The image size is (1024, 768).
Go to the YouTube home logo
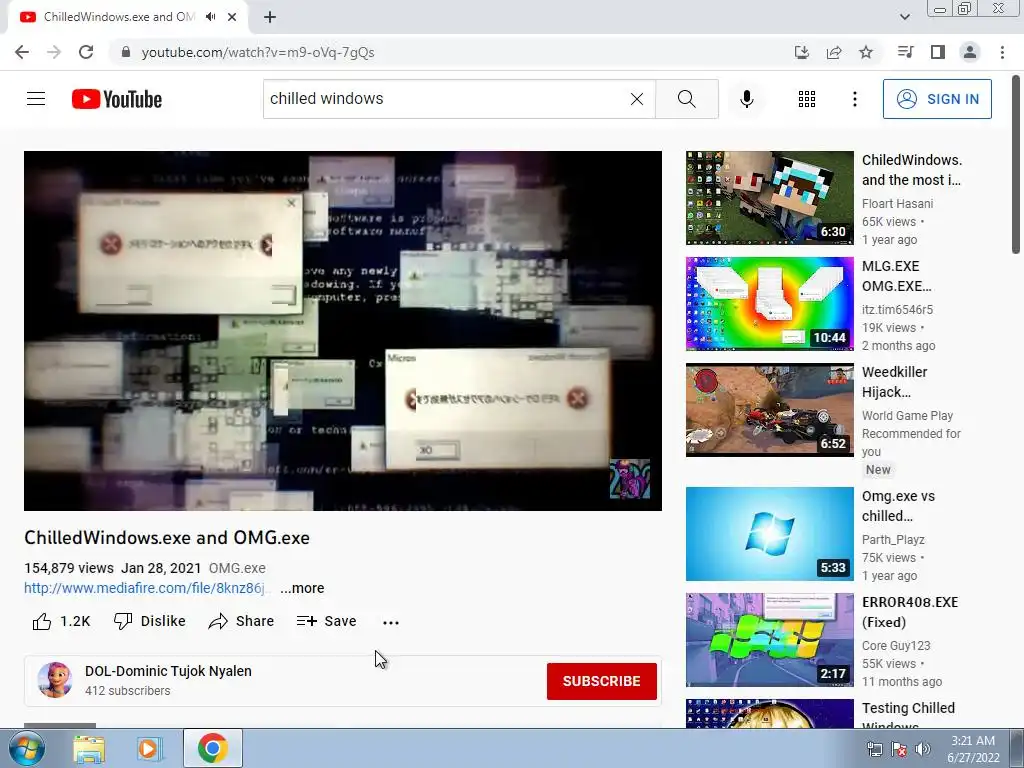point(117,99)
